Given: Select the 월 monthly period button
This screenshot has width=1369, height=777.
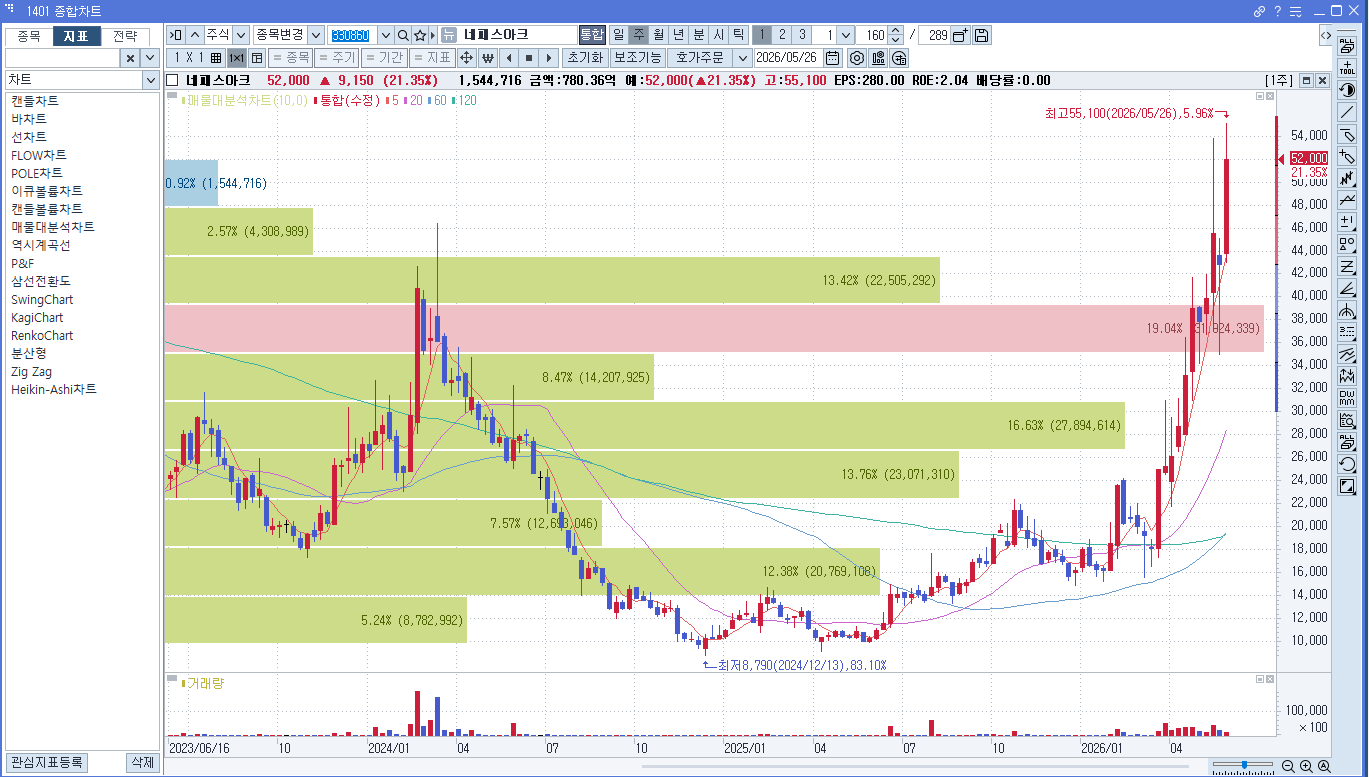Looking at the screenshot, I should point(658,35).
